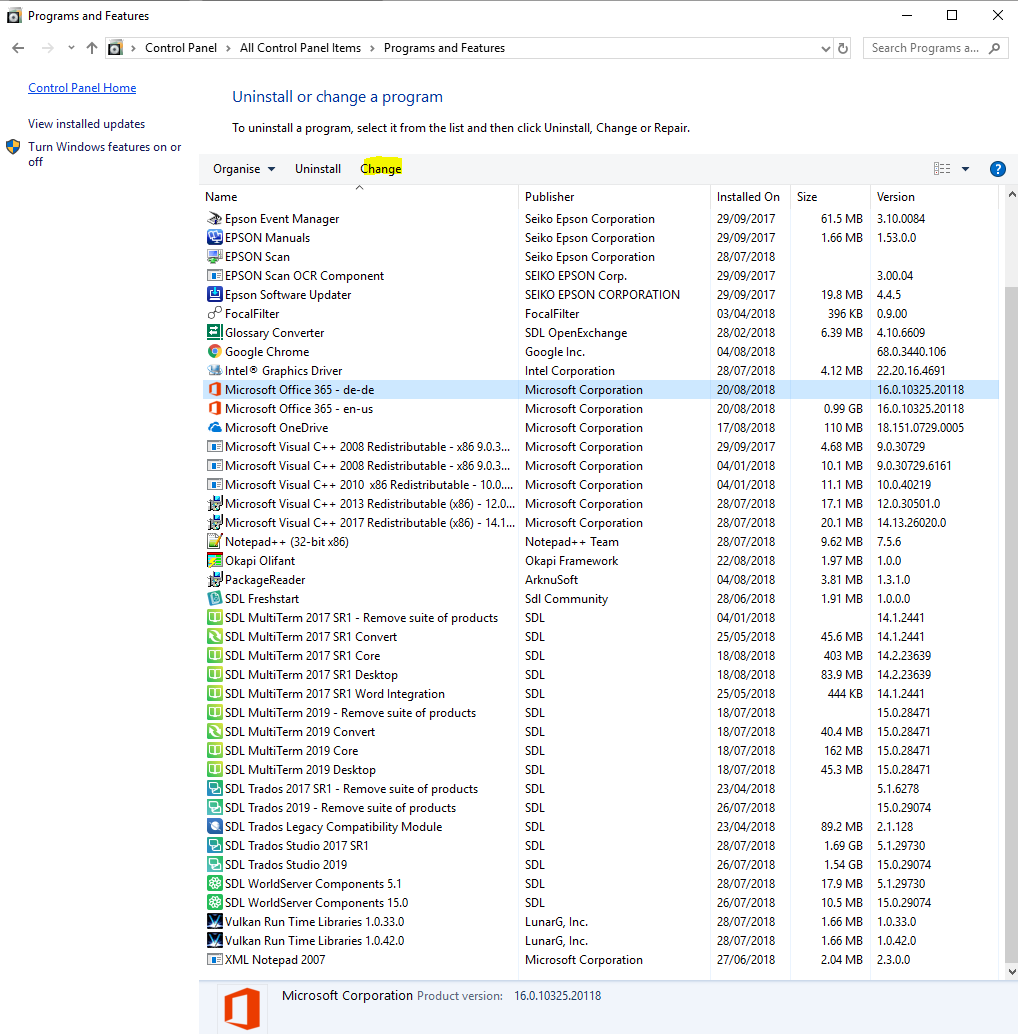Click the PackageReader icon

click(214, 580)
